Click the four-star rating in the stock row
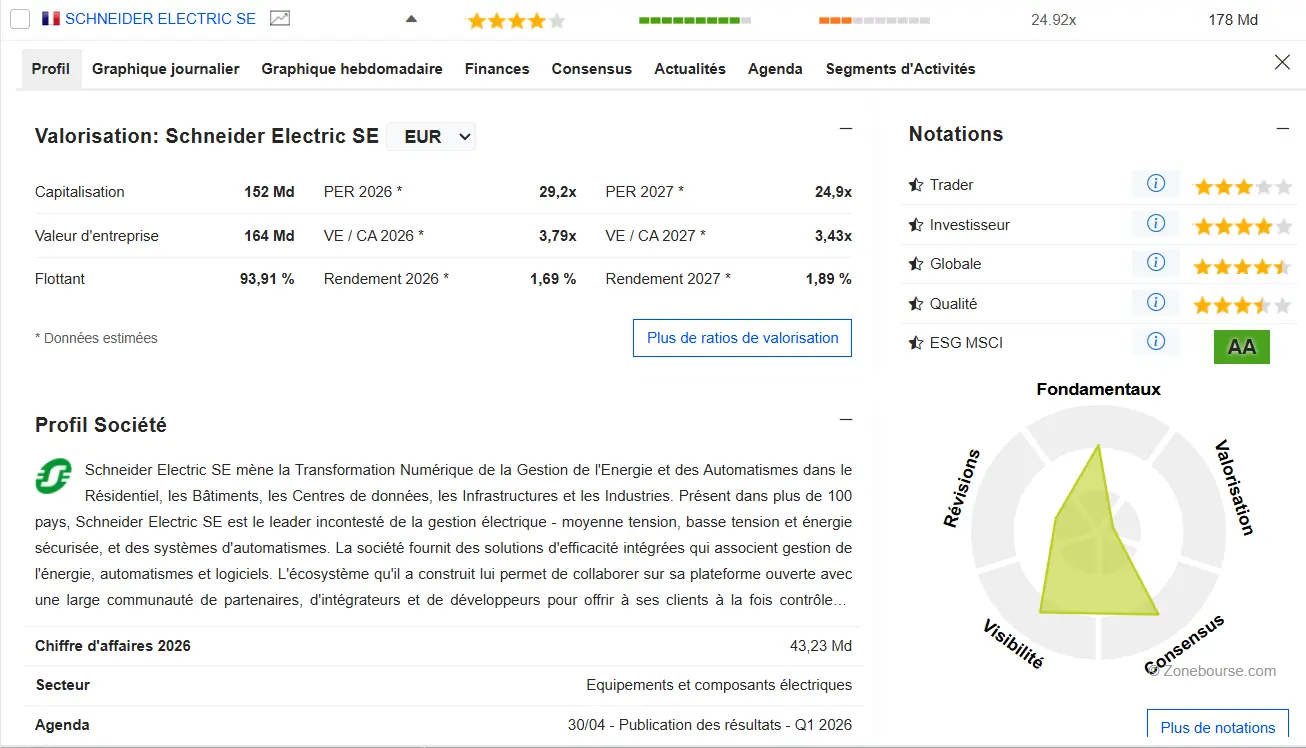Image resolution: width=1306 pixels, height=748 pixels. click(516, 20)
